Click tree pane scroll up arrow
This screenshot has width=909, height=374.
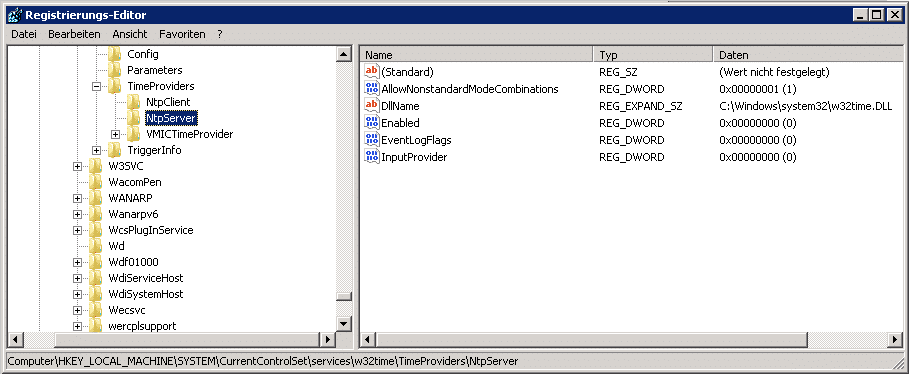tap(344, 55)
